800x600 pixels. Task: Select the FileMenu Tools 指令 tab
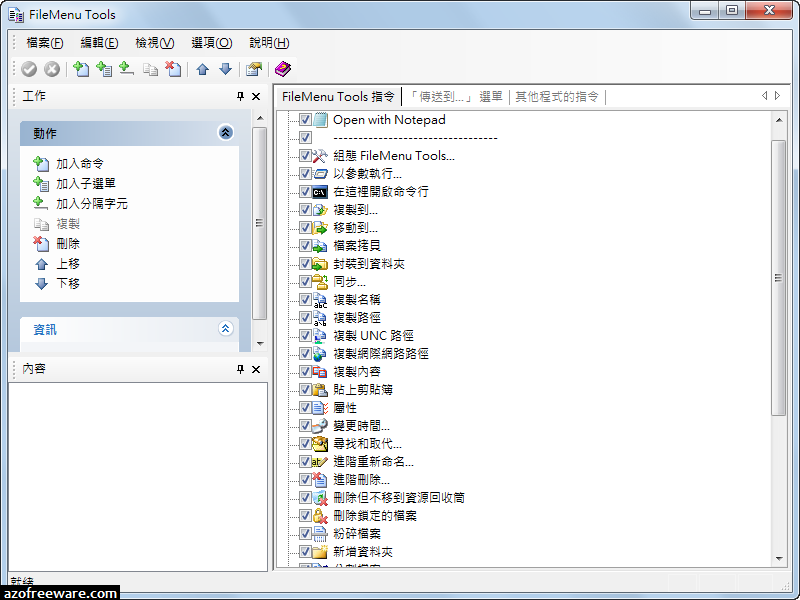(338, 96)
